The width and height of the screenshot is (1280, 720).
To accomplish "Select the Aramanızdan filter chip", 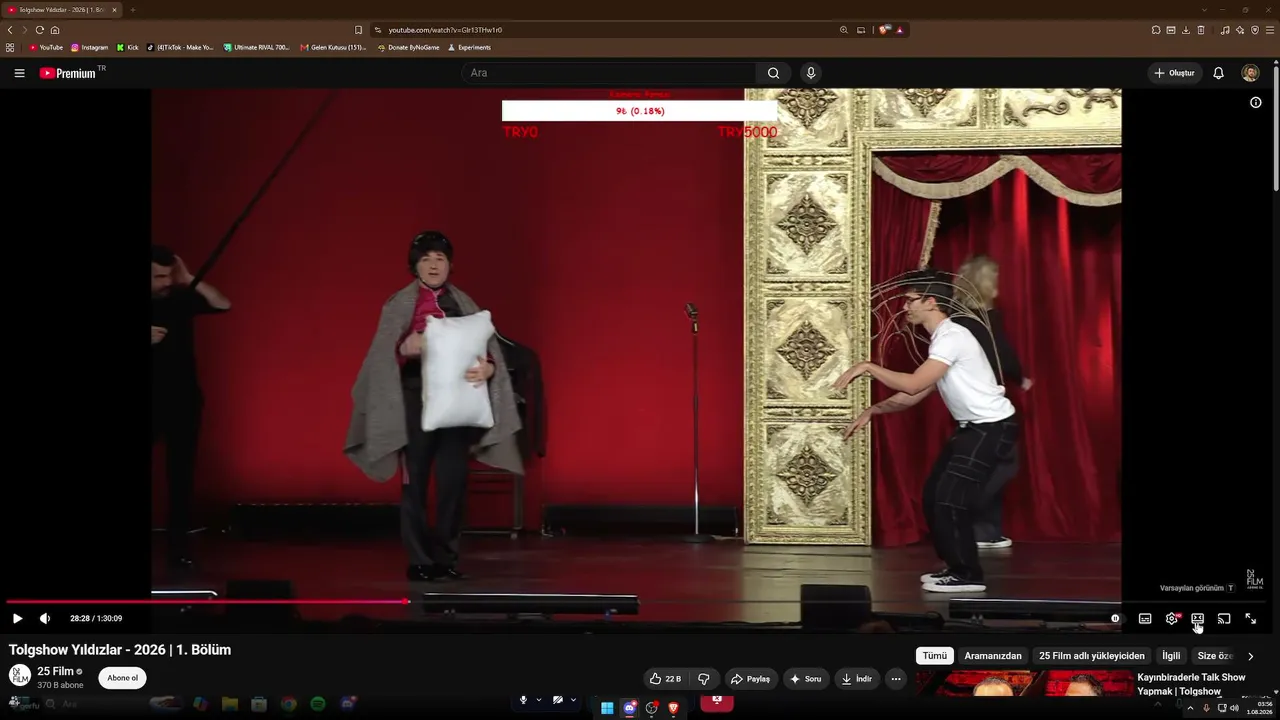I will coord(993,656).
